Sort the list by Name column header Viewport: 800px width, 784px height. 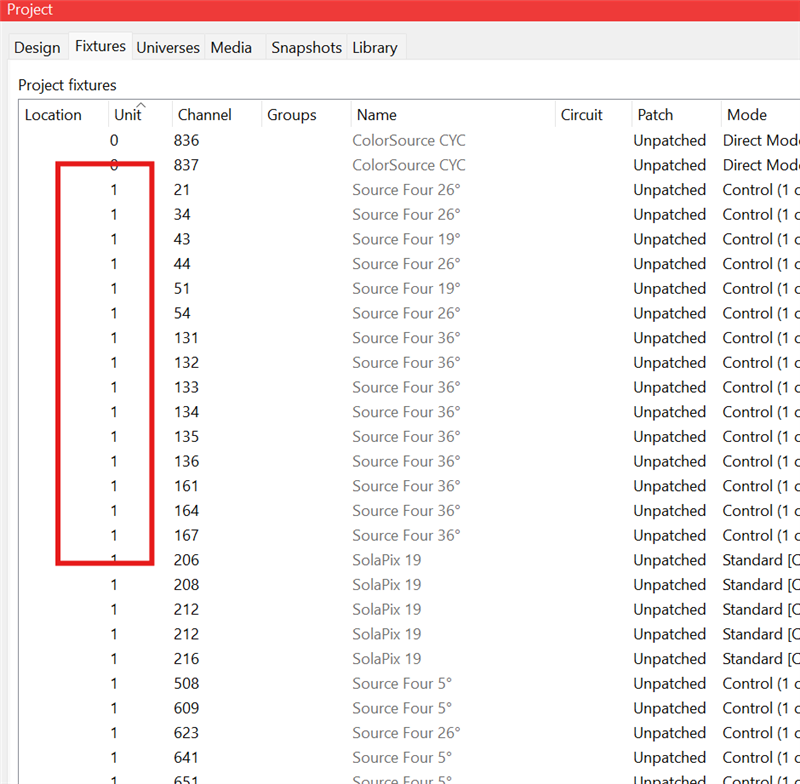pyautogui.click(x=377, y=115)
